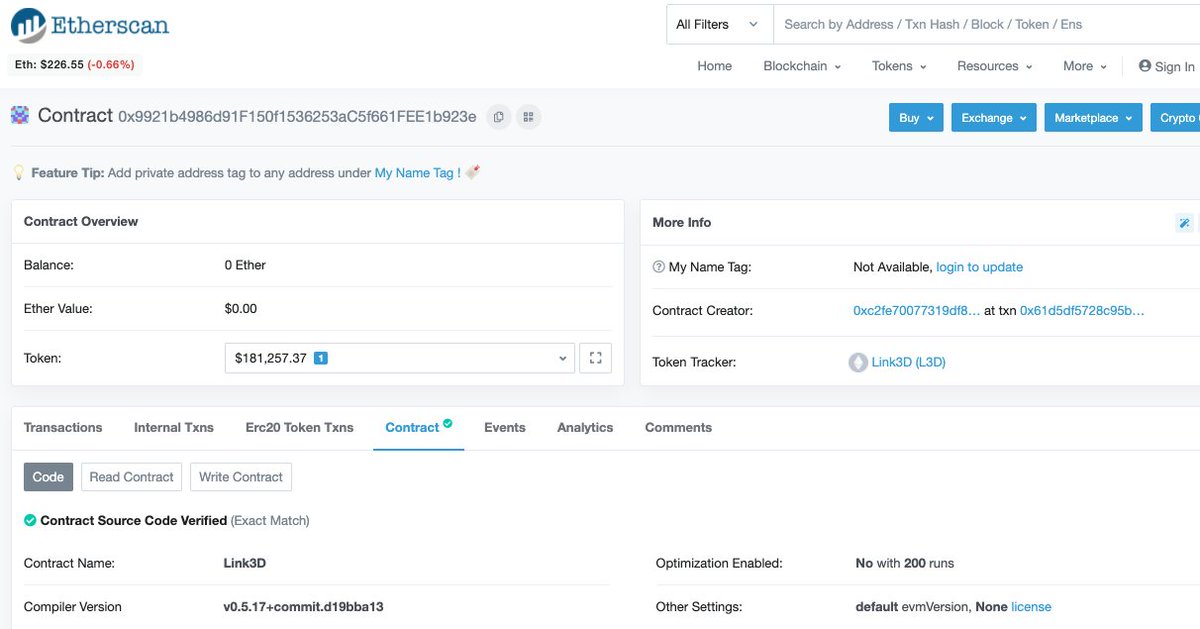Screen dimensions: 1200x629
Task: Click login to update link
Action: pyautogui.click(x=979, y=267)
